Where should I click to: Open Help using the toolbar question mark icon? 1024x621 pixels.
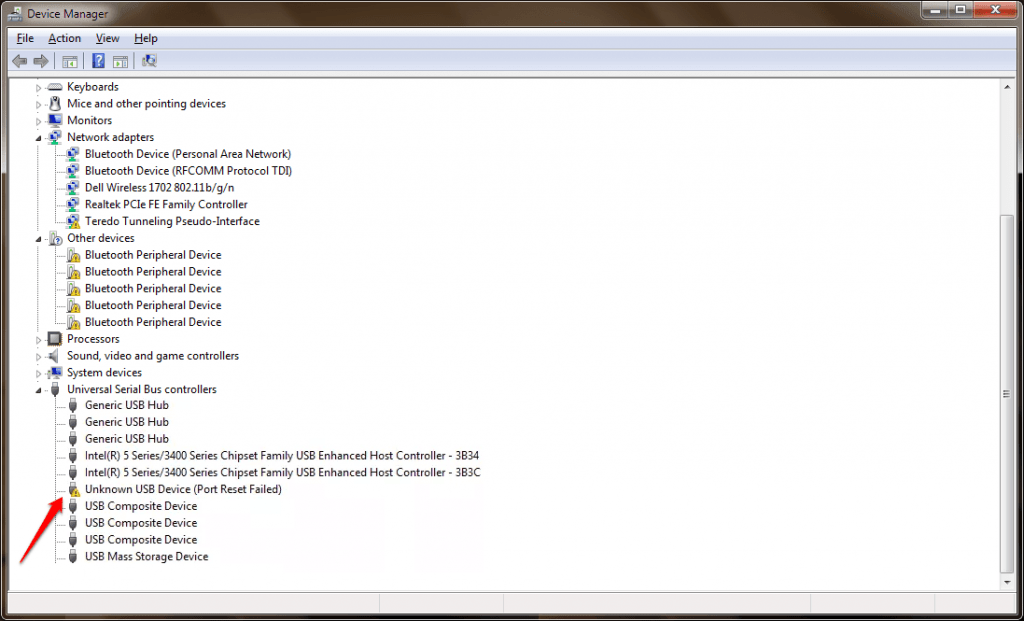pos(97,60)
